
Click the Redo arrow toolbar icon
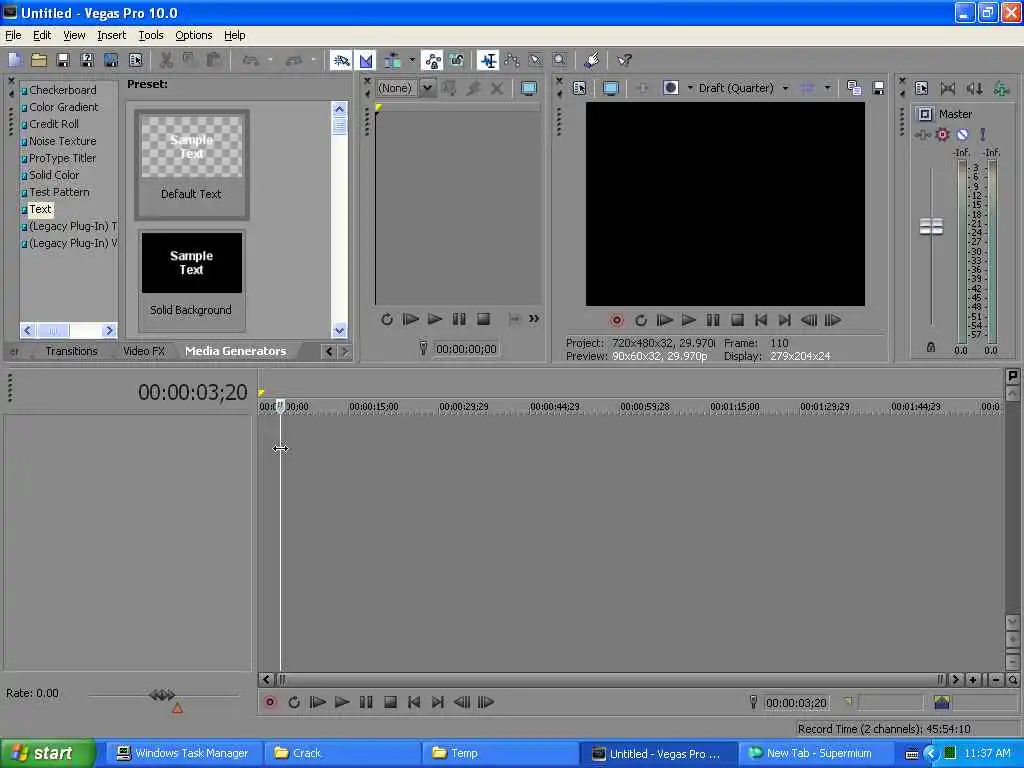click(294, 61)
